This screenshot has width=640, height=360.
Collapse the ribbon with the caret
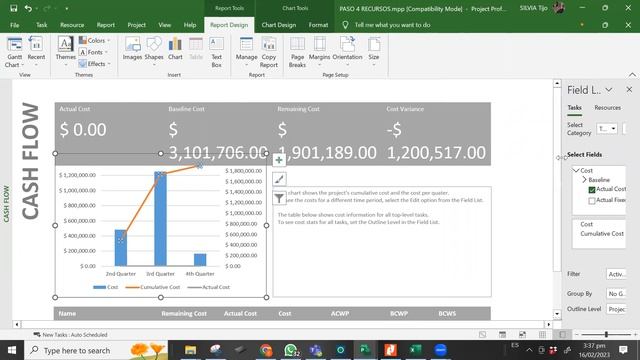tap(632, 75)
